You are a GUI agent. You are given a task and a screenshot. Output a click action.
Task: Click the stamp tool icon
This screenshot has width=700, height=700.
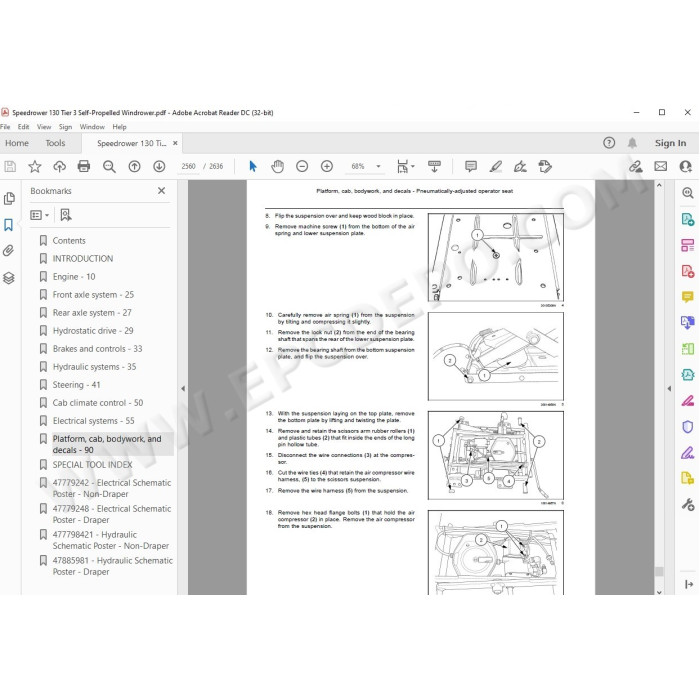tap(545, 167)
